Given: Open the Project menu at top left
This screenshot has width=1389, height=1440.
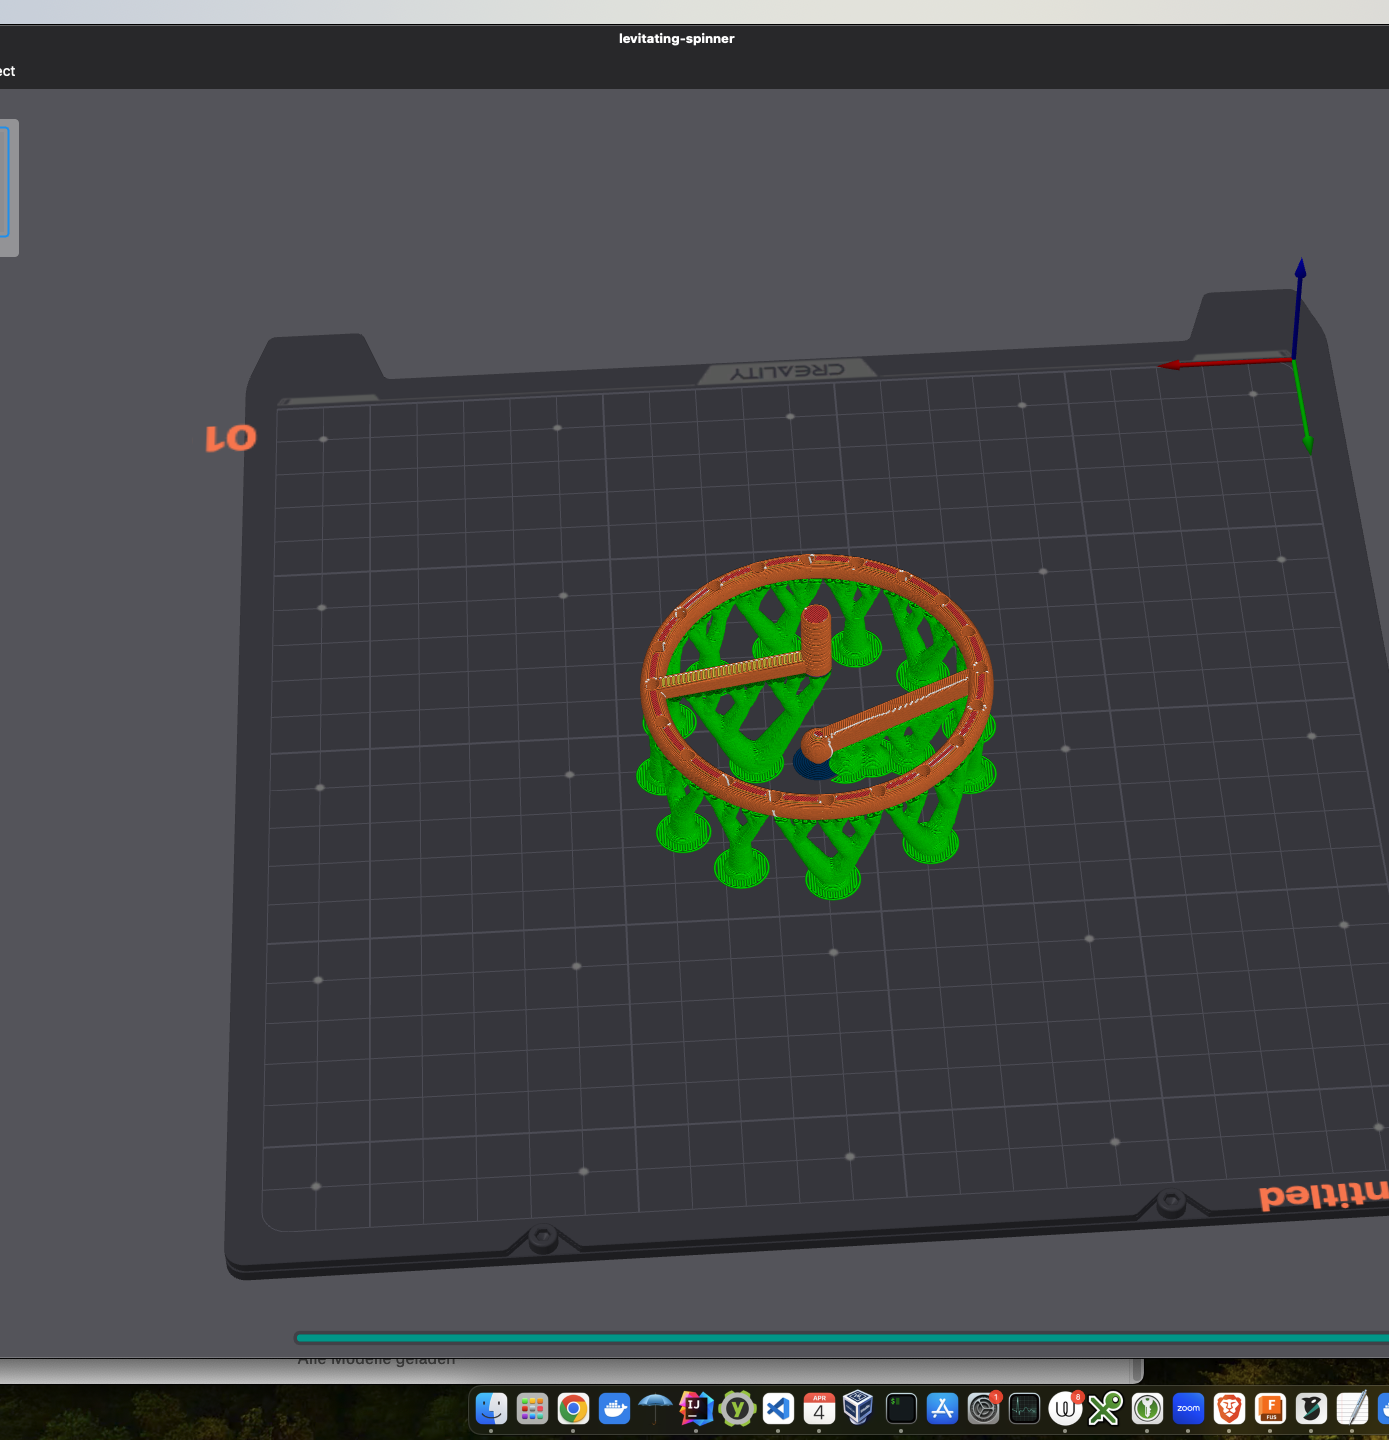Looking at the screenshot, I should click(8, 70).
